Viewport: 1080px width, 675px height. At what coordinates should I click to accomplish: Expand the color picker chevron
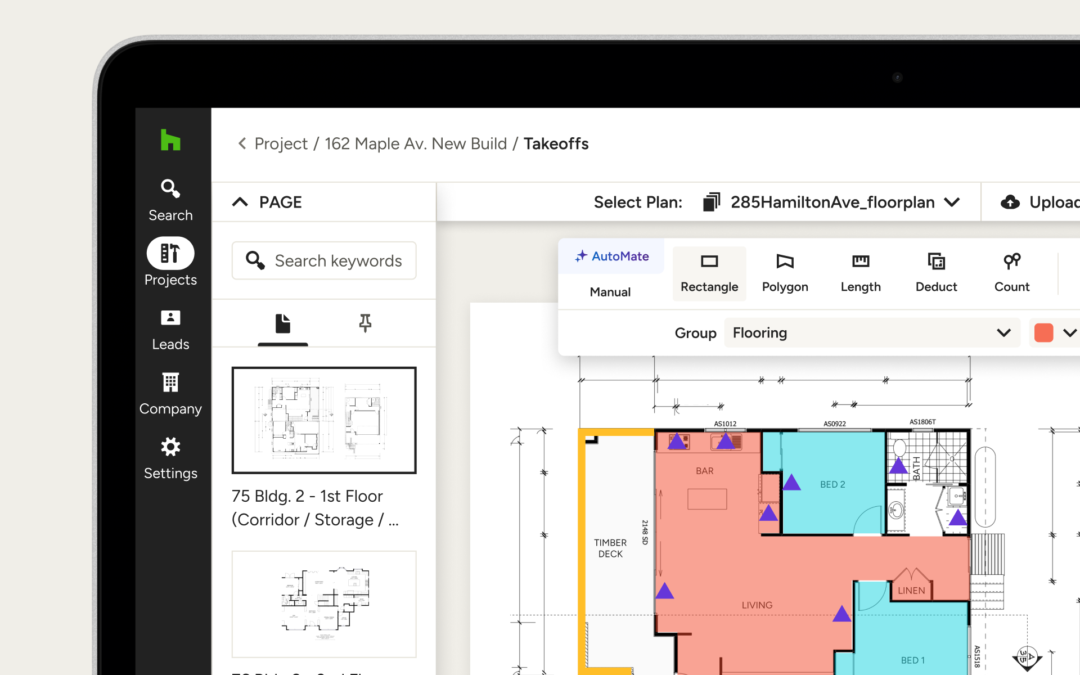pyautogui.click(x=1069, y=333)
